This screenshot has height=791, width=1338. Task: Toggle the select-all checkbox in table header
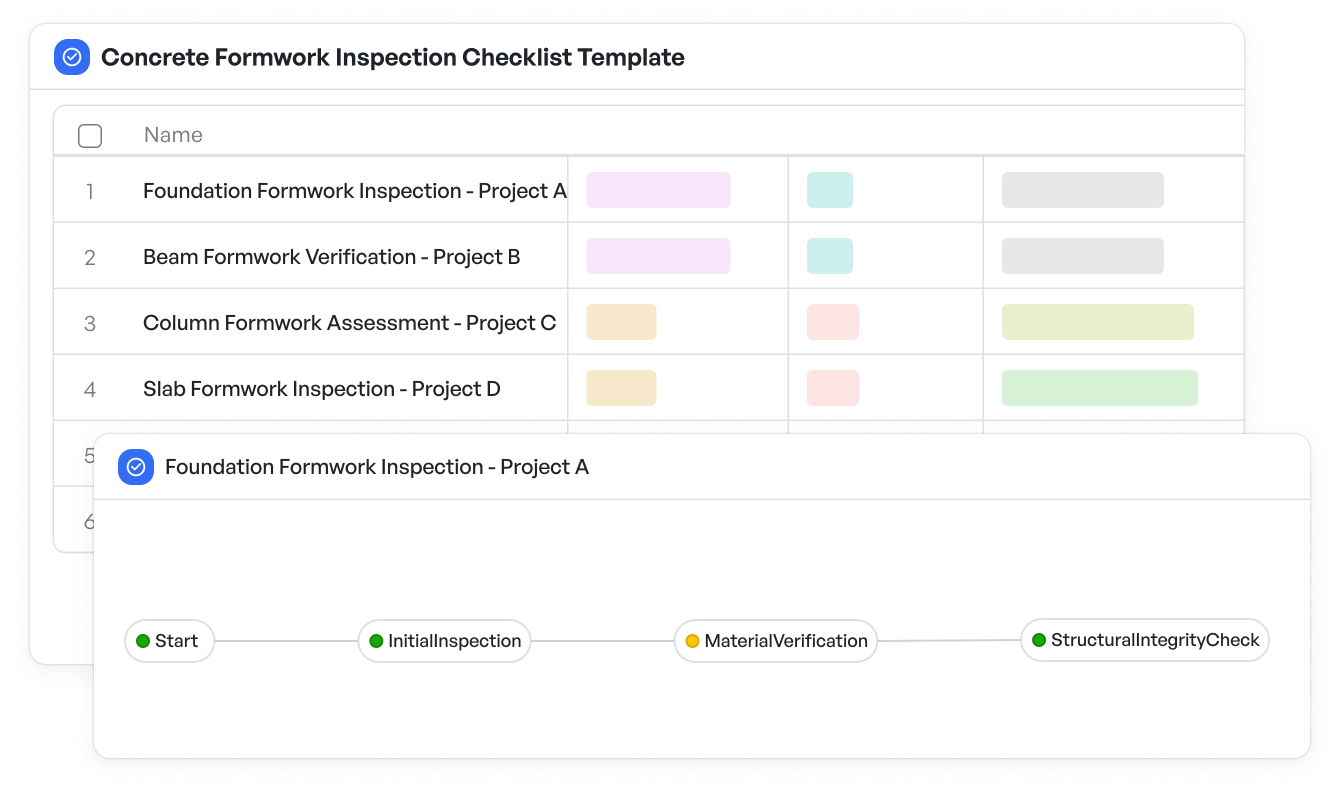(90, 136)
